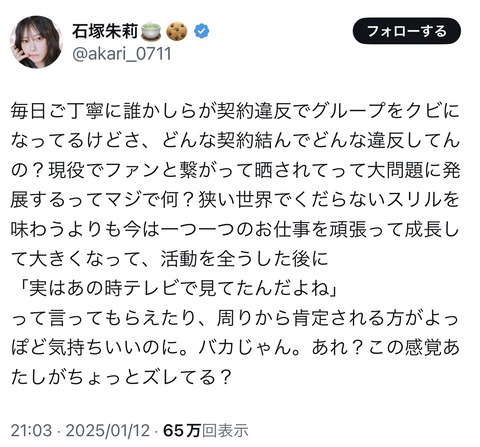Open the @akari_0711 handle link
The width and height of the screenshot is (480, 447).
click(121, 54)
